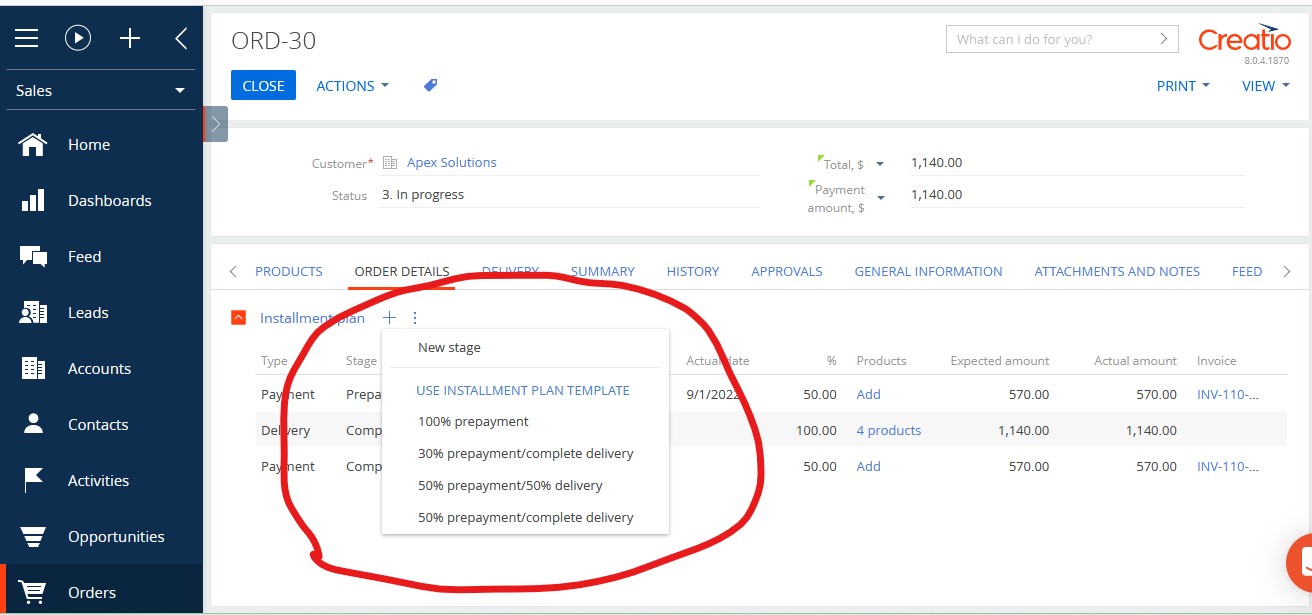Click Add products in first Payment row
Screen dimensions: 1312x615
[868, 395]
